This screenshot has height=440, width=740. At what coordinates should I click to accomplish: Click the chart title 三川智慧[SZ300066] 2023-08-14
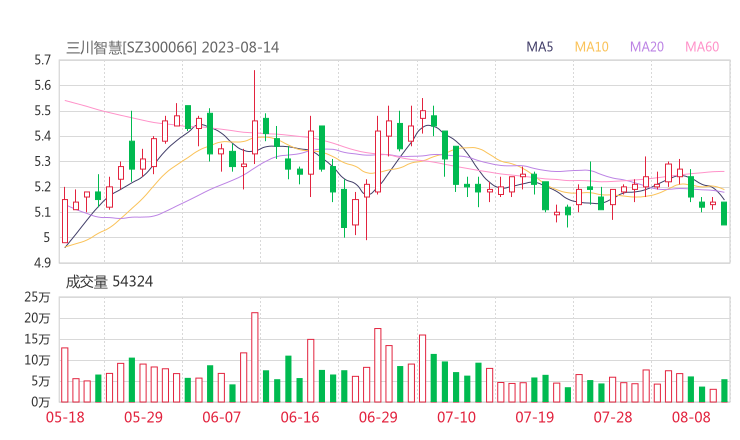point(173,48)
